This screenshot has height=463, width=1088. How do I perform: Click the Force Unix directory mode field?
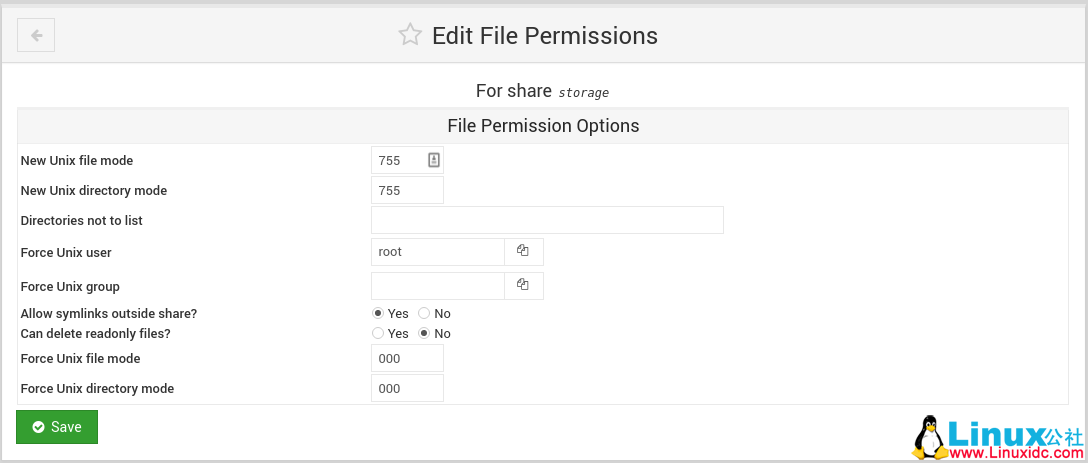tap(407, 389)
